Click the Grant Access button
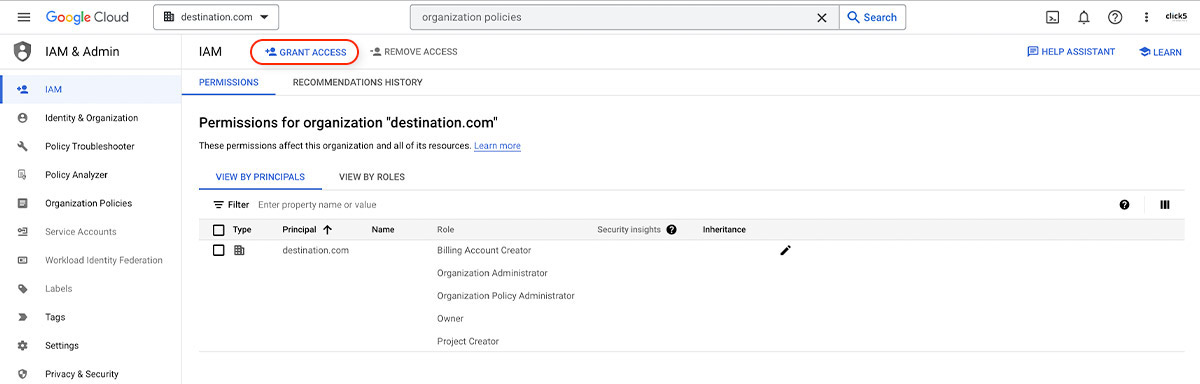This screenshot has width=1200, height=384. point(305,51)
